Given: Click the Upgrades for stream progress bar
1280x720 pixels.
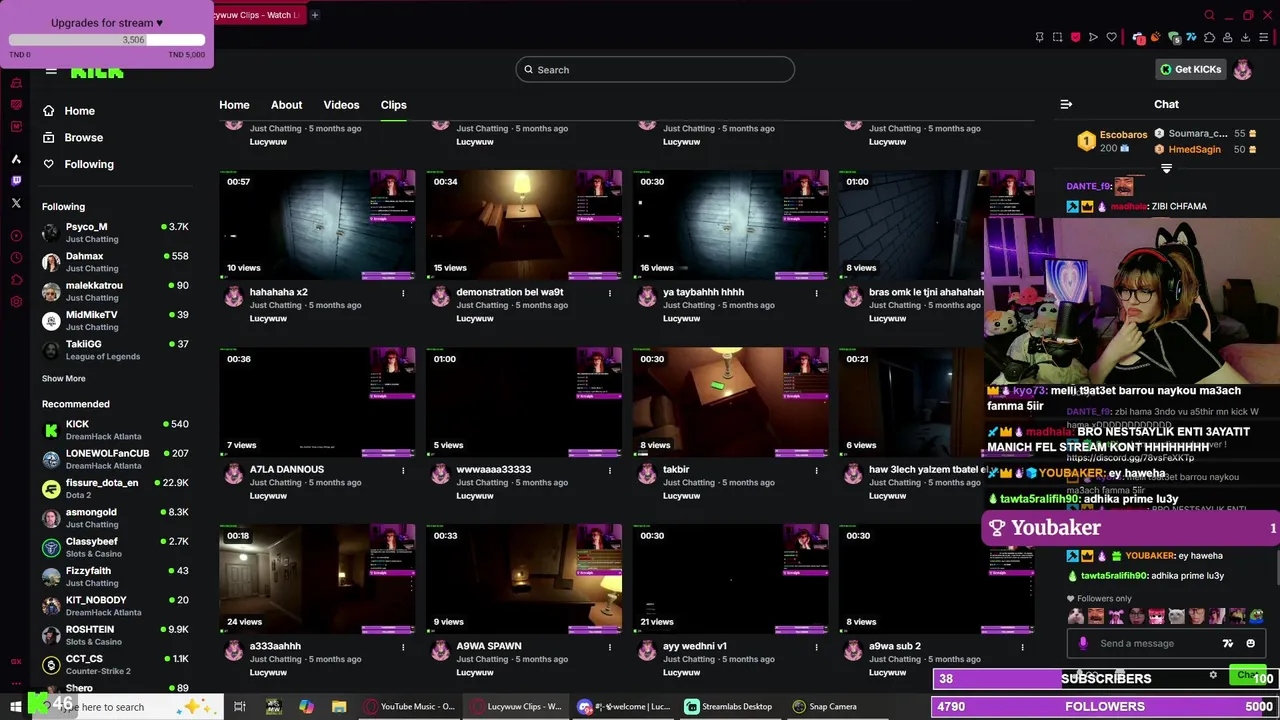Looking at the screenshot, I should (107, 40).
